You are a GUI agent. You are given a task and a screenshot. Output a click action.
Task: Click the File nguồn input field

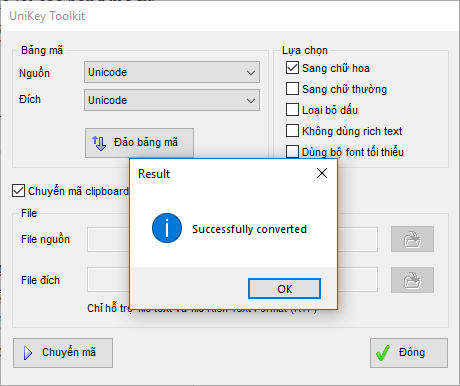[232, 239]
